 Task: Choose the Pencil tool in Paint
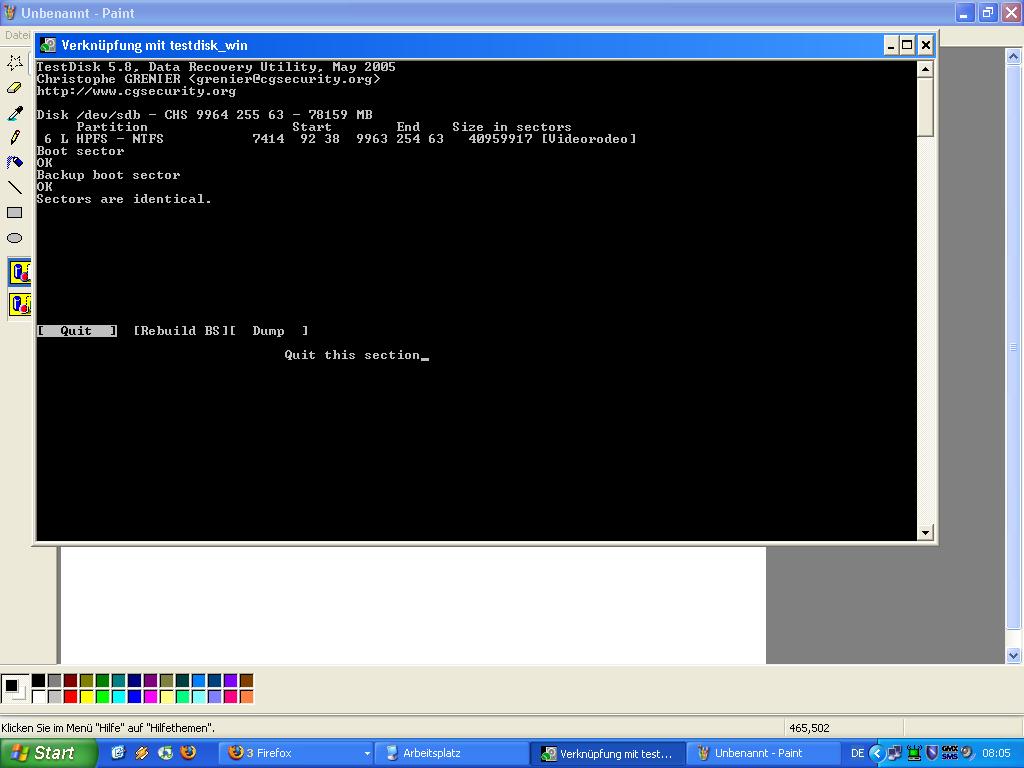click(x=14, y=138)
